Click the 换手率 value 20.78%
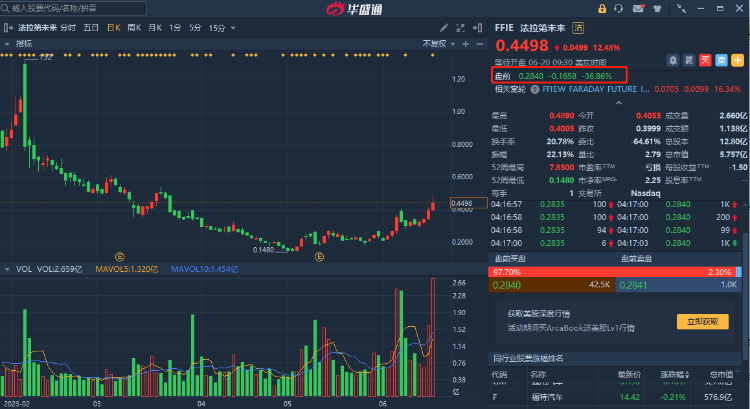Image resolution: width=750 pixels, height=409 pixels. click(560, 142)
